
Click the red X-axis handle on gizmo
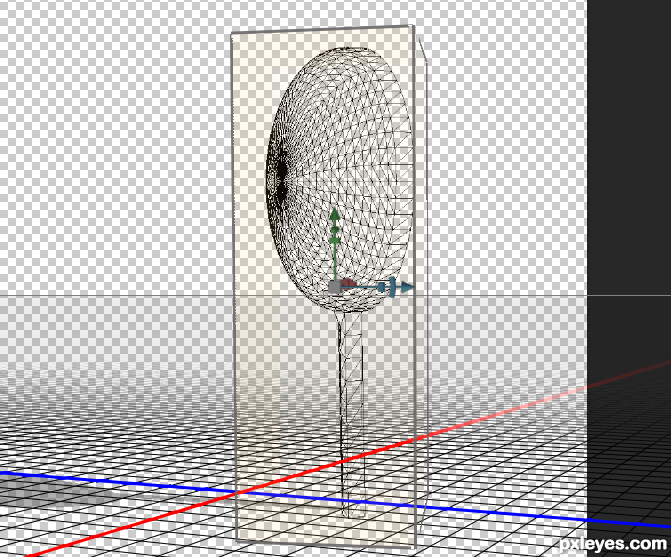pos(349,283)
